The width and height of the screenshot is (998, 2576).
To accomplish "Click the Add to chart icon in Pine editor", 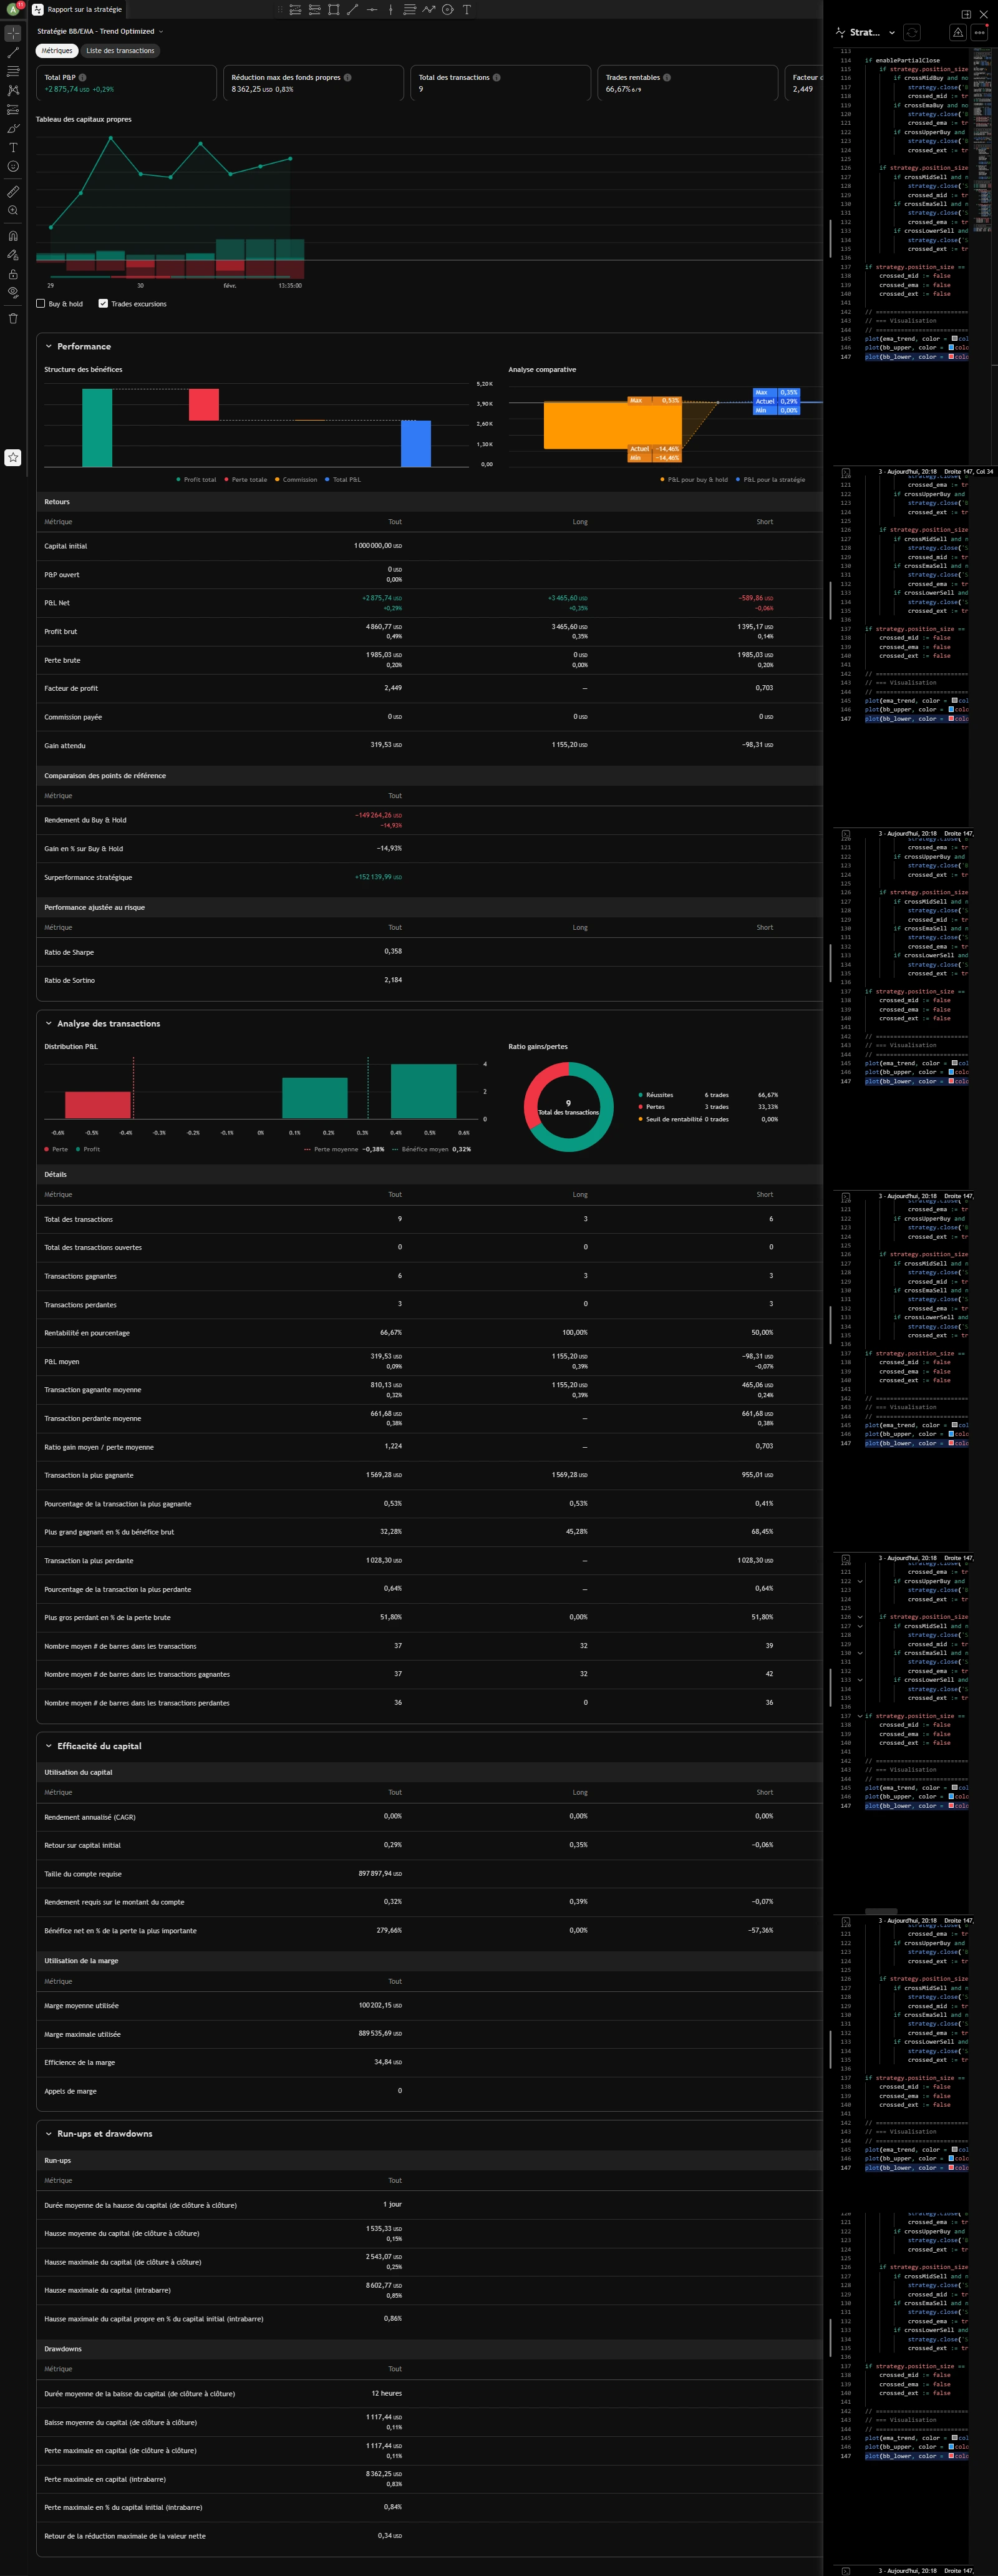I will point(957,31).
